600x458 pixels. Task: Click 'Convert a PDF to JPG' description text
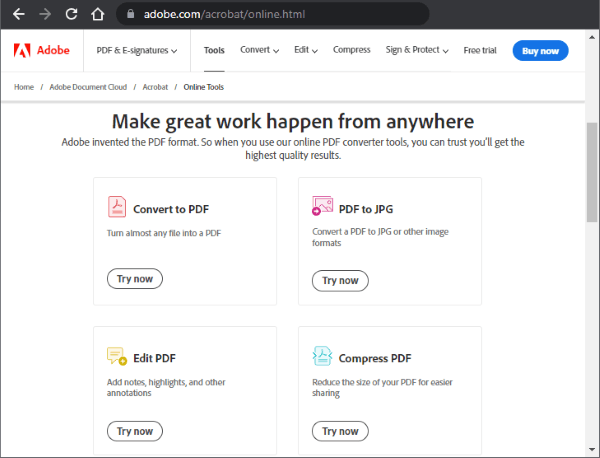coord(380,237)
